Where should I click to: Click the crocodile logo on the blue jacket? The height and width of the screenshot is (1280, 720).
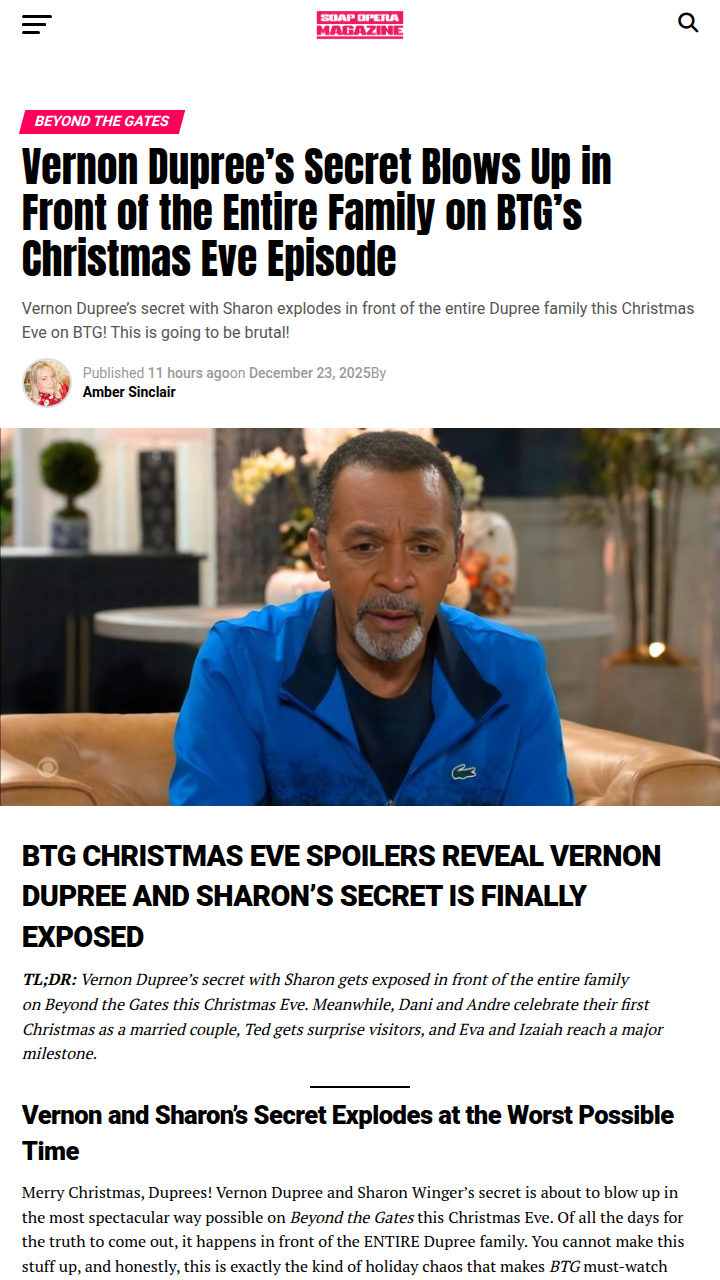(463, 771)
